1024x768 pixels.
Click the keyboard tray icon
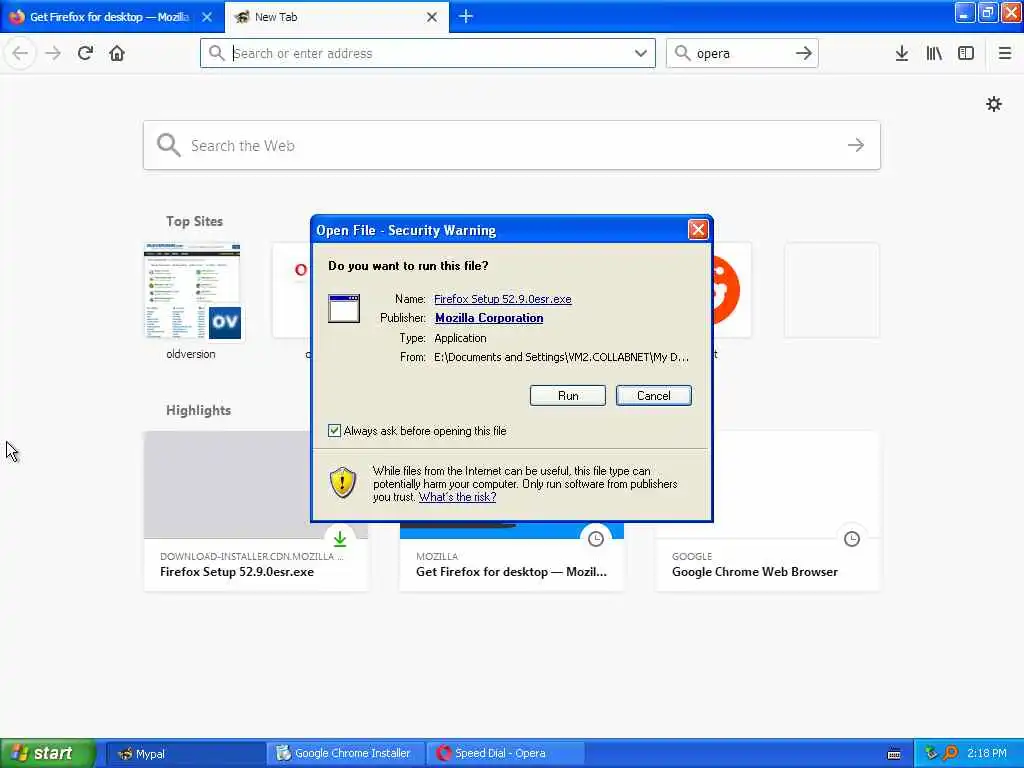click(x=894, y=754)
